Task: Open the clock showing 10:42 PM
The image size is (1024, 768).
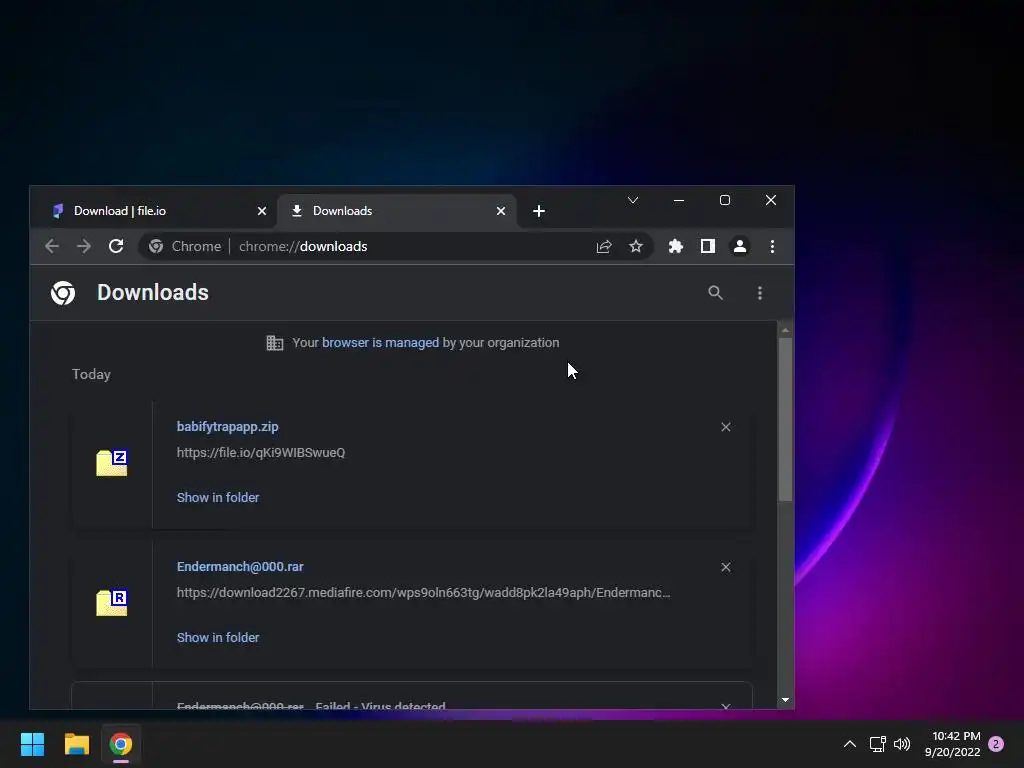Action: pyautogui.click(x=952, y=744)
